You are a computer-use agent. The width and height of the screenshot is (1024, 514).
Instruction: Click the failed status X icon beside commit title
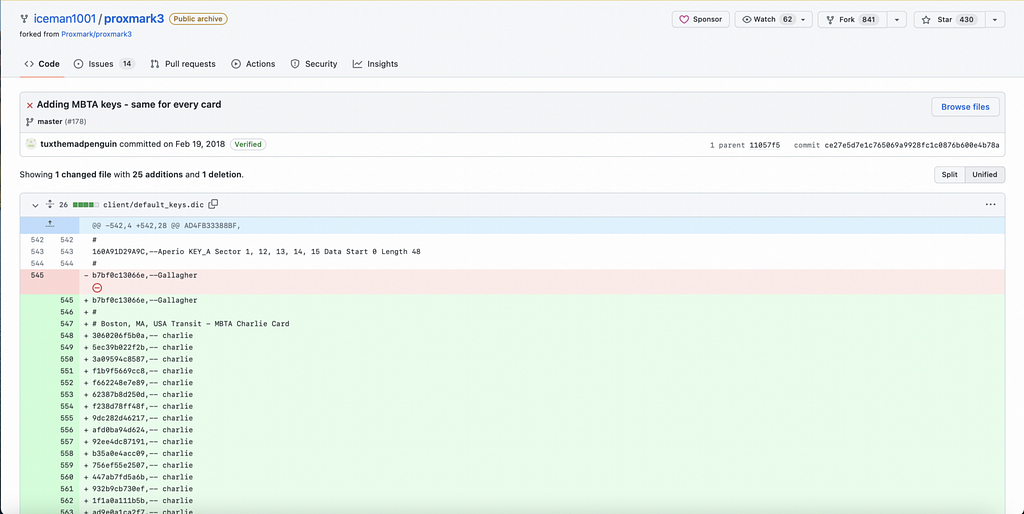coord(29,105)
